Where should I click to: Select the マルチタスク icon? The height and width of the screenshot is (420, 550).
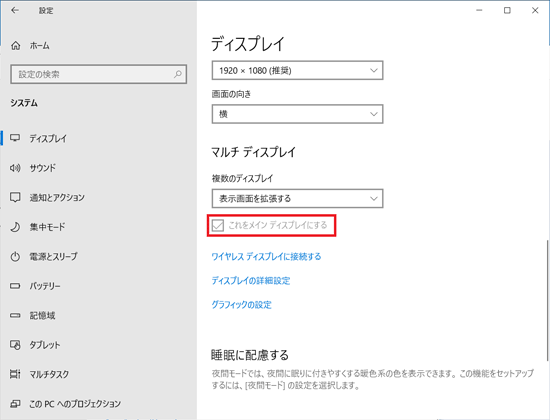click(15, 374)
